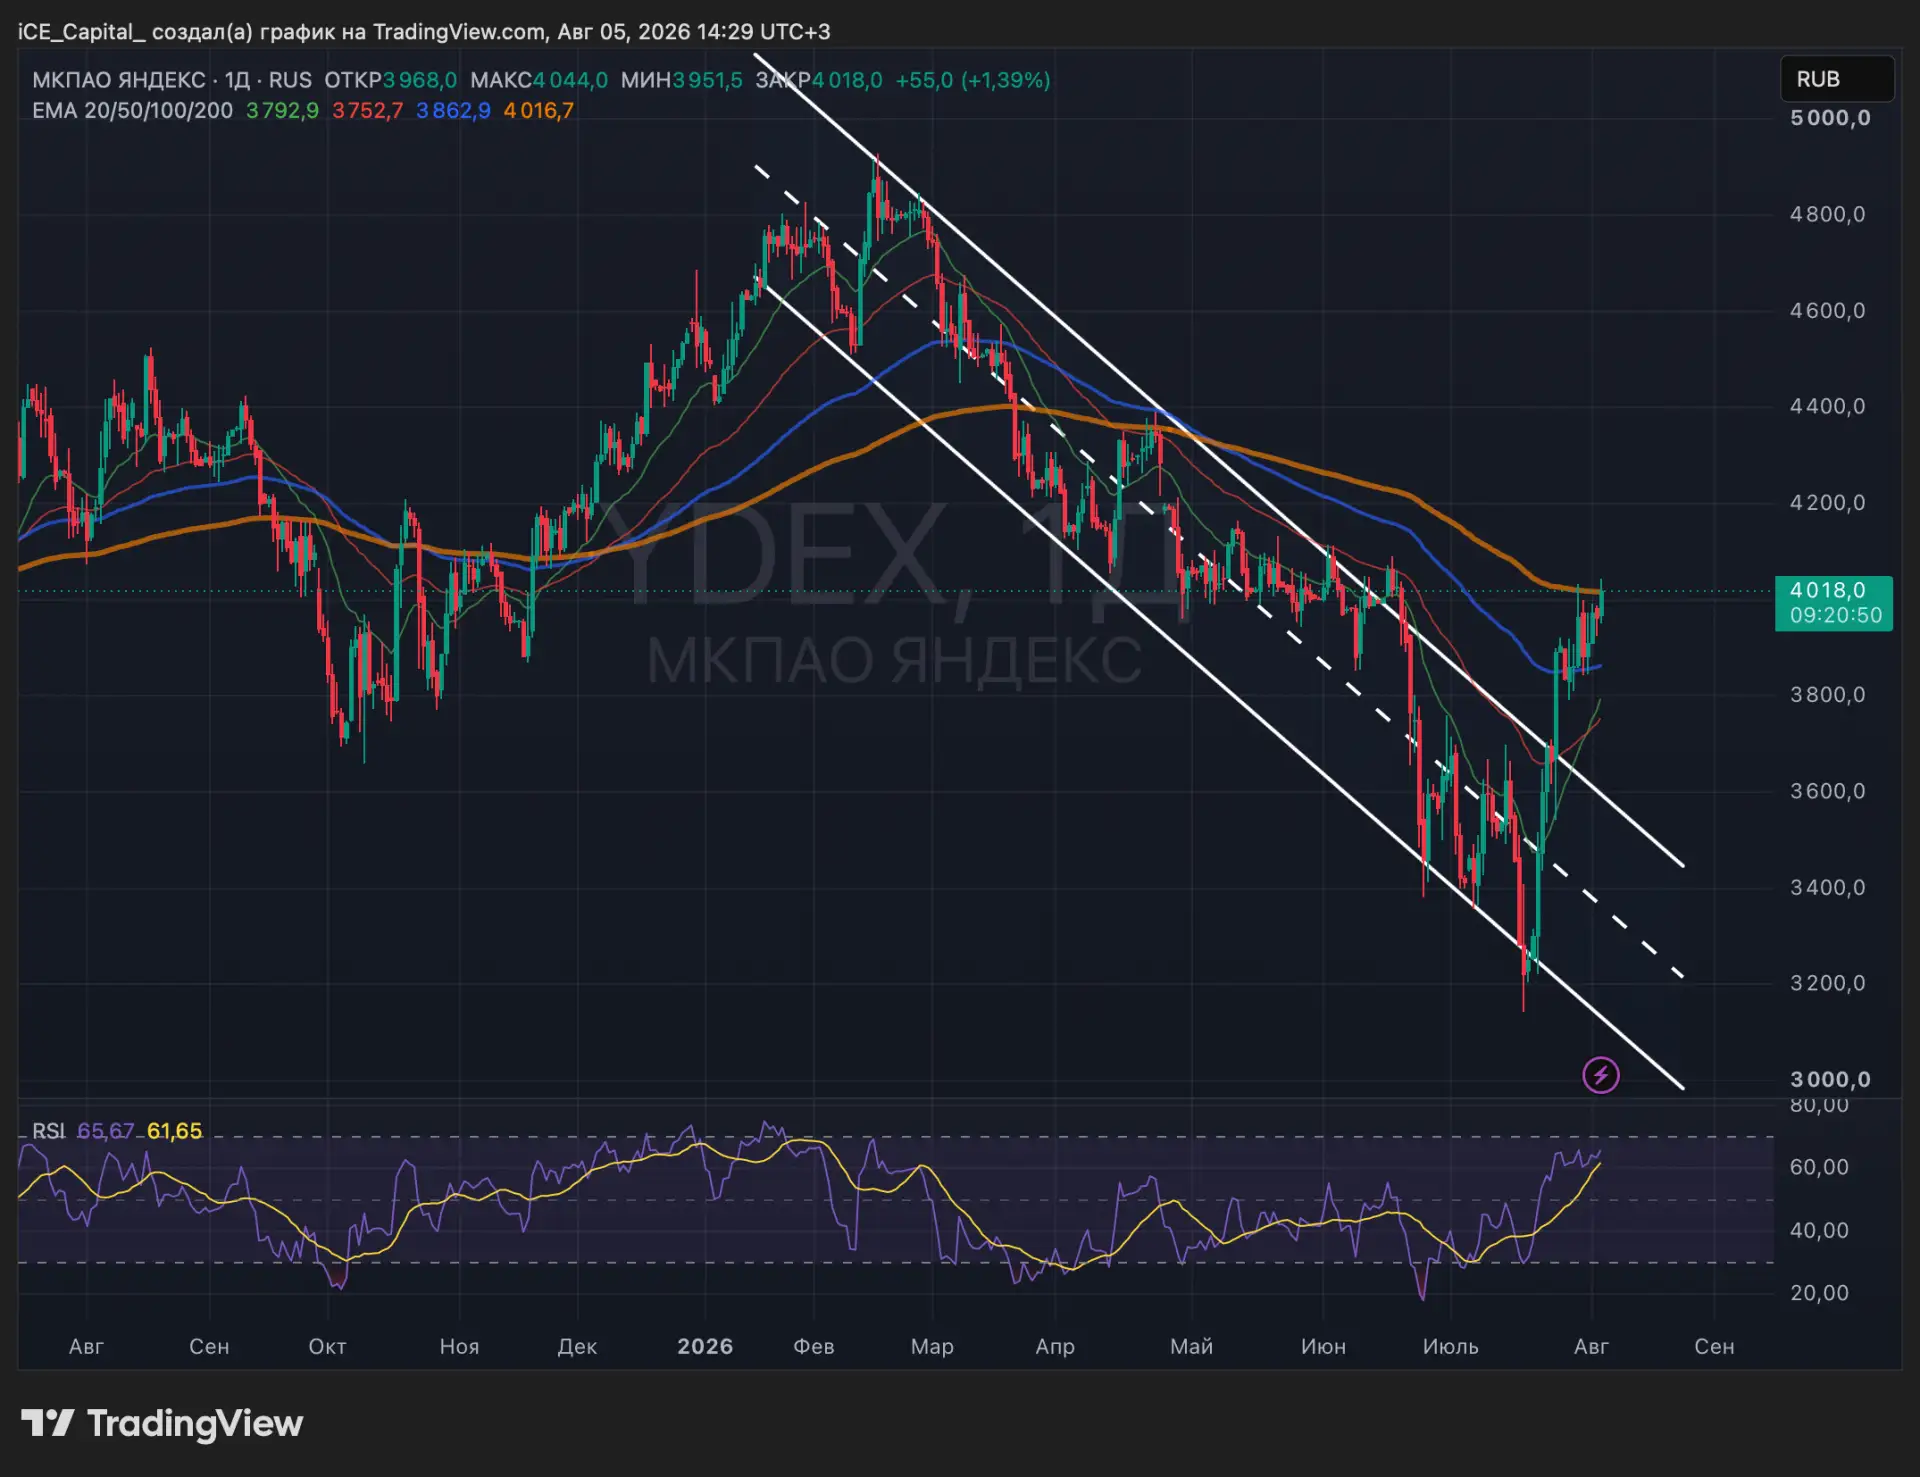
Task: Click the Июн label on time axis
Action: click(x=1323, y=1346)
